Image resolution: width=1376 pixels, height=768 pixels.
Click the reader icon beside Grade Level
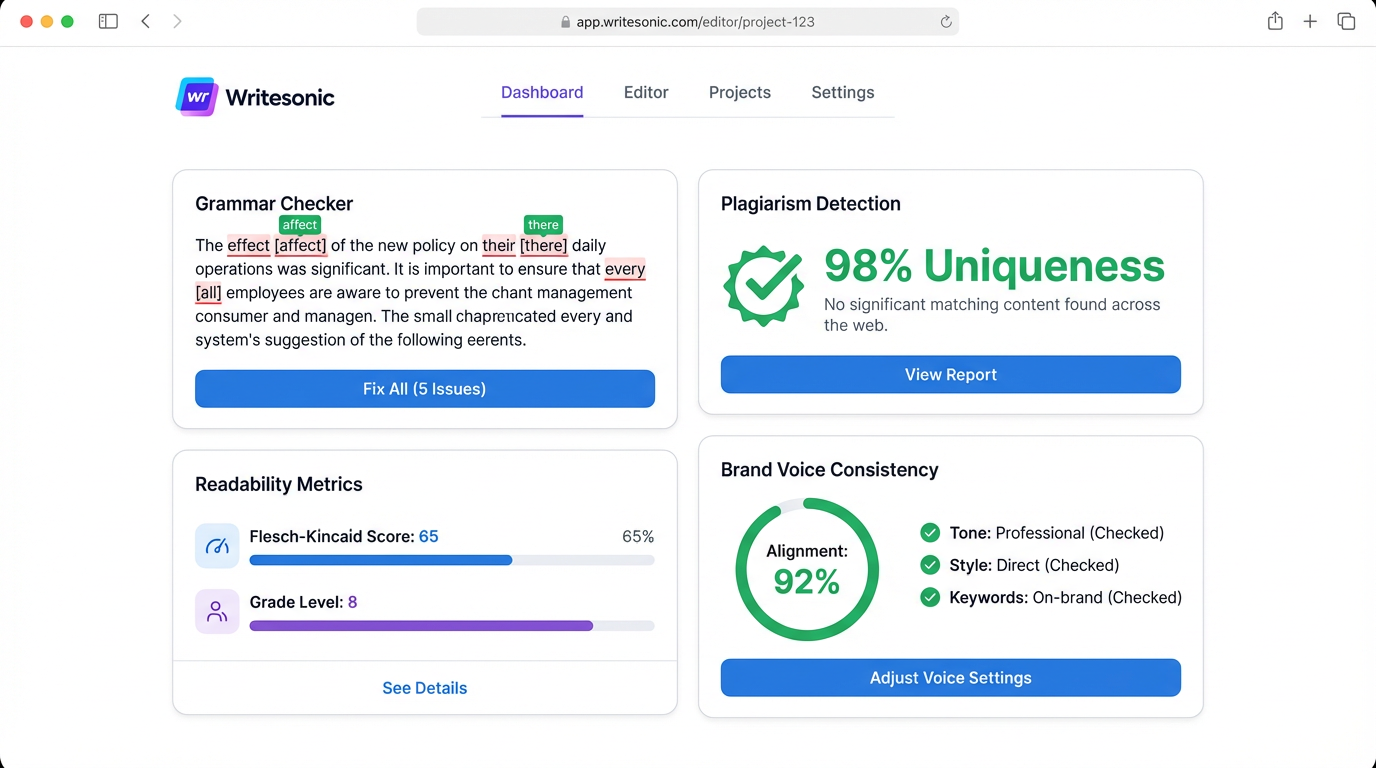point(217,612)
